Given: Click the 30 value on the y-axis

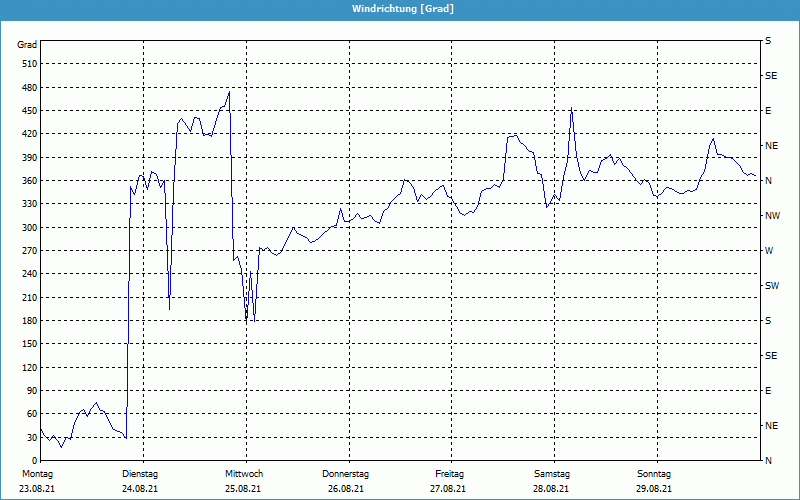Looking at the screenshot, I should [30, 437].
